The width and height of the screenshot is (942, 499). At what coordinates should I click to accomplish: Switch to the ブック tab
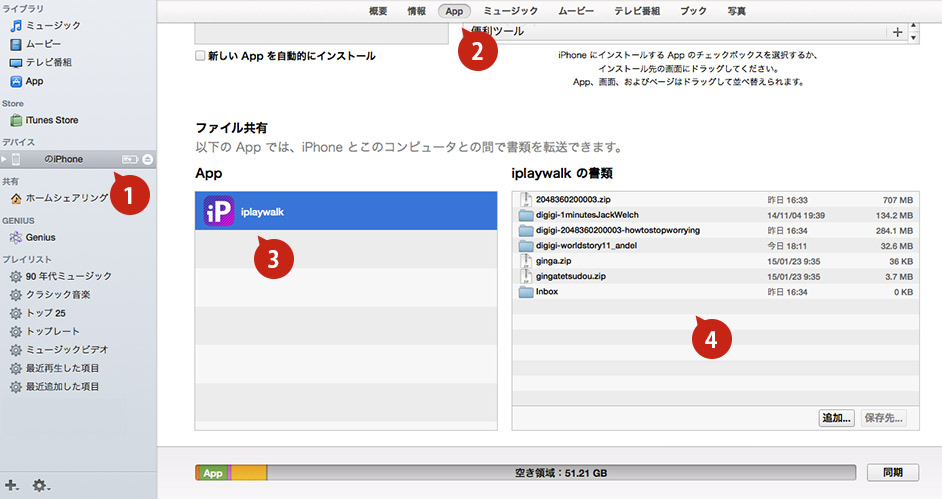(x=693, y=11)
